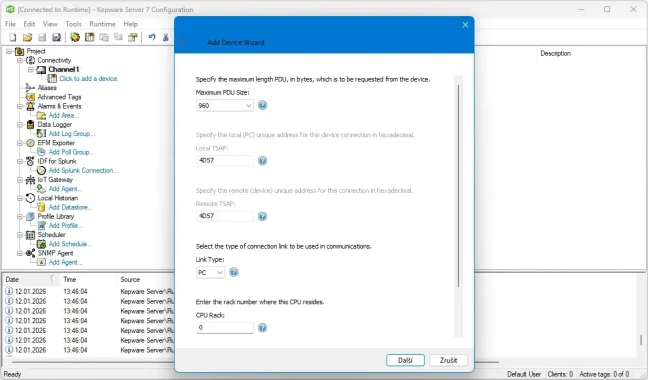Select the IDF for Splunk tree item
The image size is (648, 380).
pos(57,161)
